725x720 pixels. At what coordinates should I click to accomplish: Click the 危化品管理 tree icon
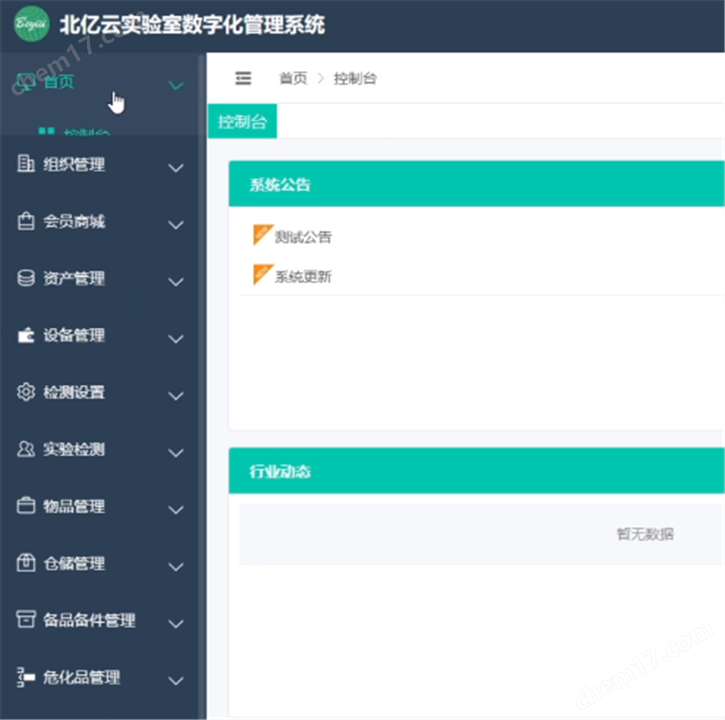(x=26, y=677)
